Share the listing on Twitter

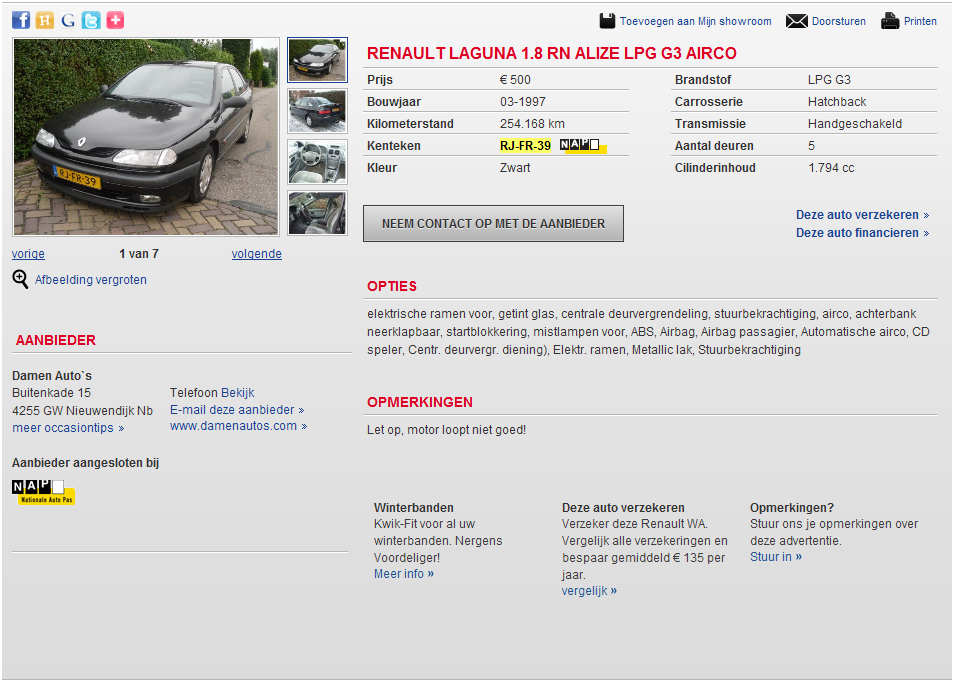91,20
